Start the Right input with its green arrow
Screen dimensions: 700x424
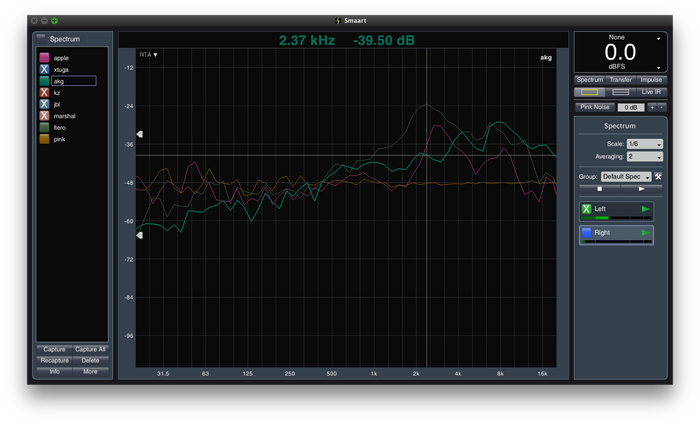coord(646,233)
